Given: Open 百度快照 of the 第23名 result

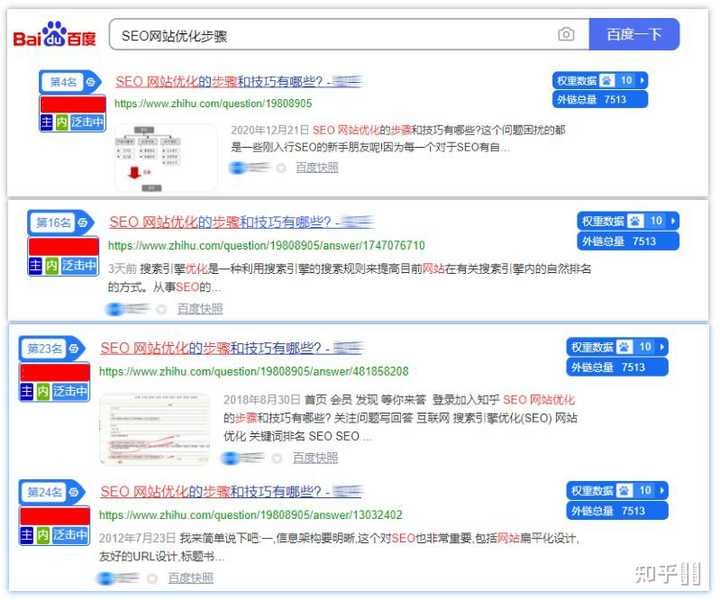Looking at the screenshot, I should click(x=315, y=458).
